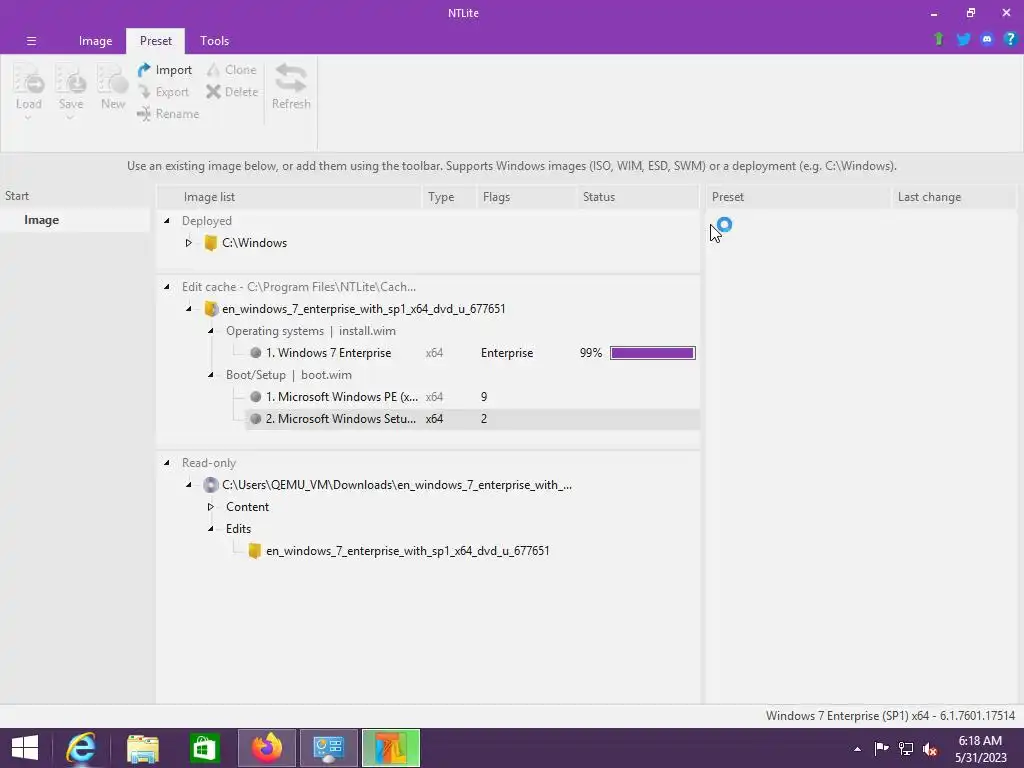
Task: Open Internet Explorer from taskbar
Action: pyautogui.click(x=81, y=748)
